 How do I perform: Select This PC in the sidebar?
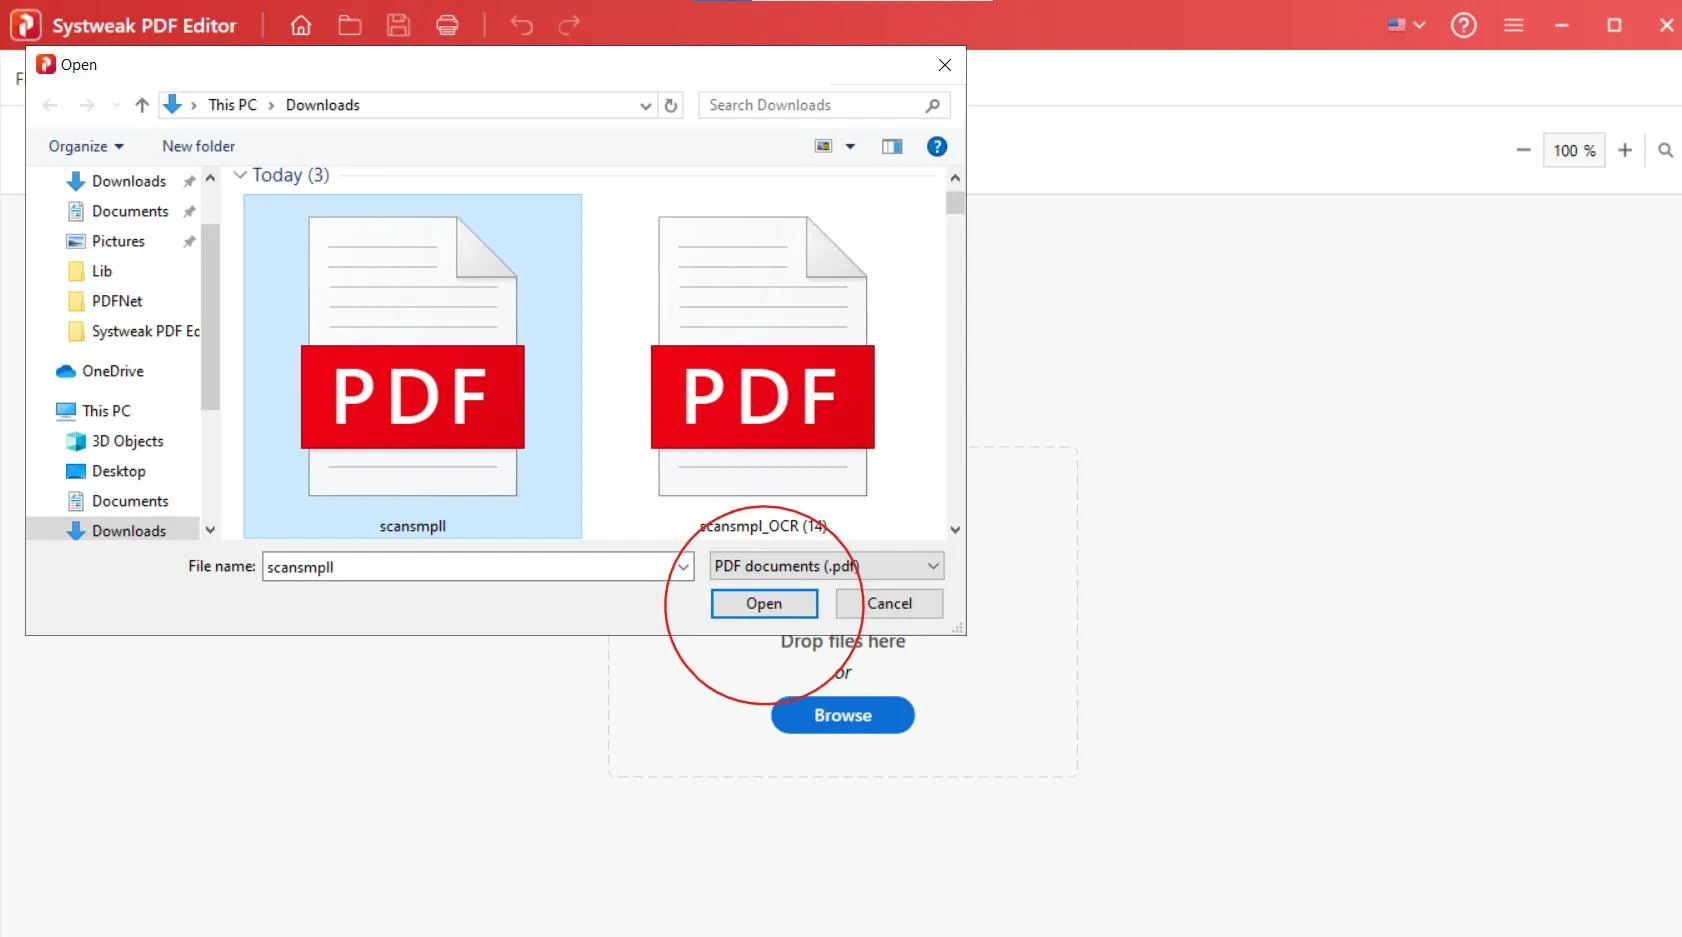pos(104,410)
